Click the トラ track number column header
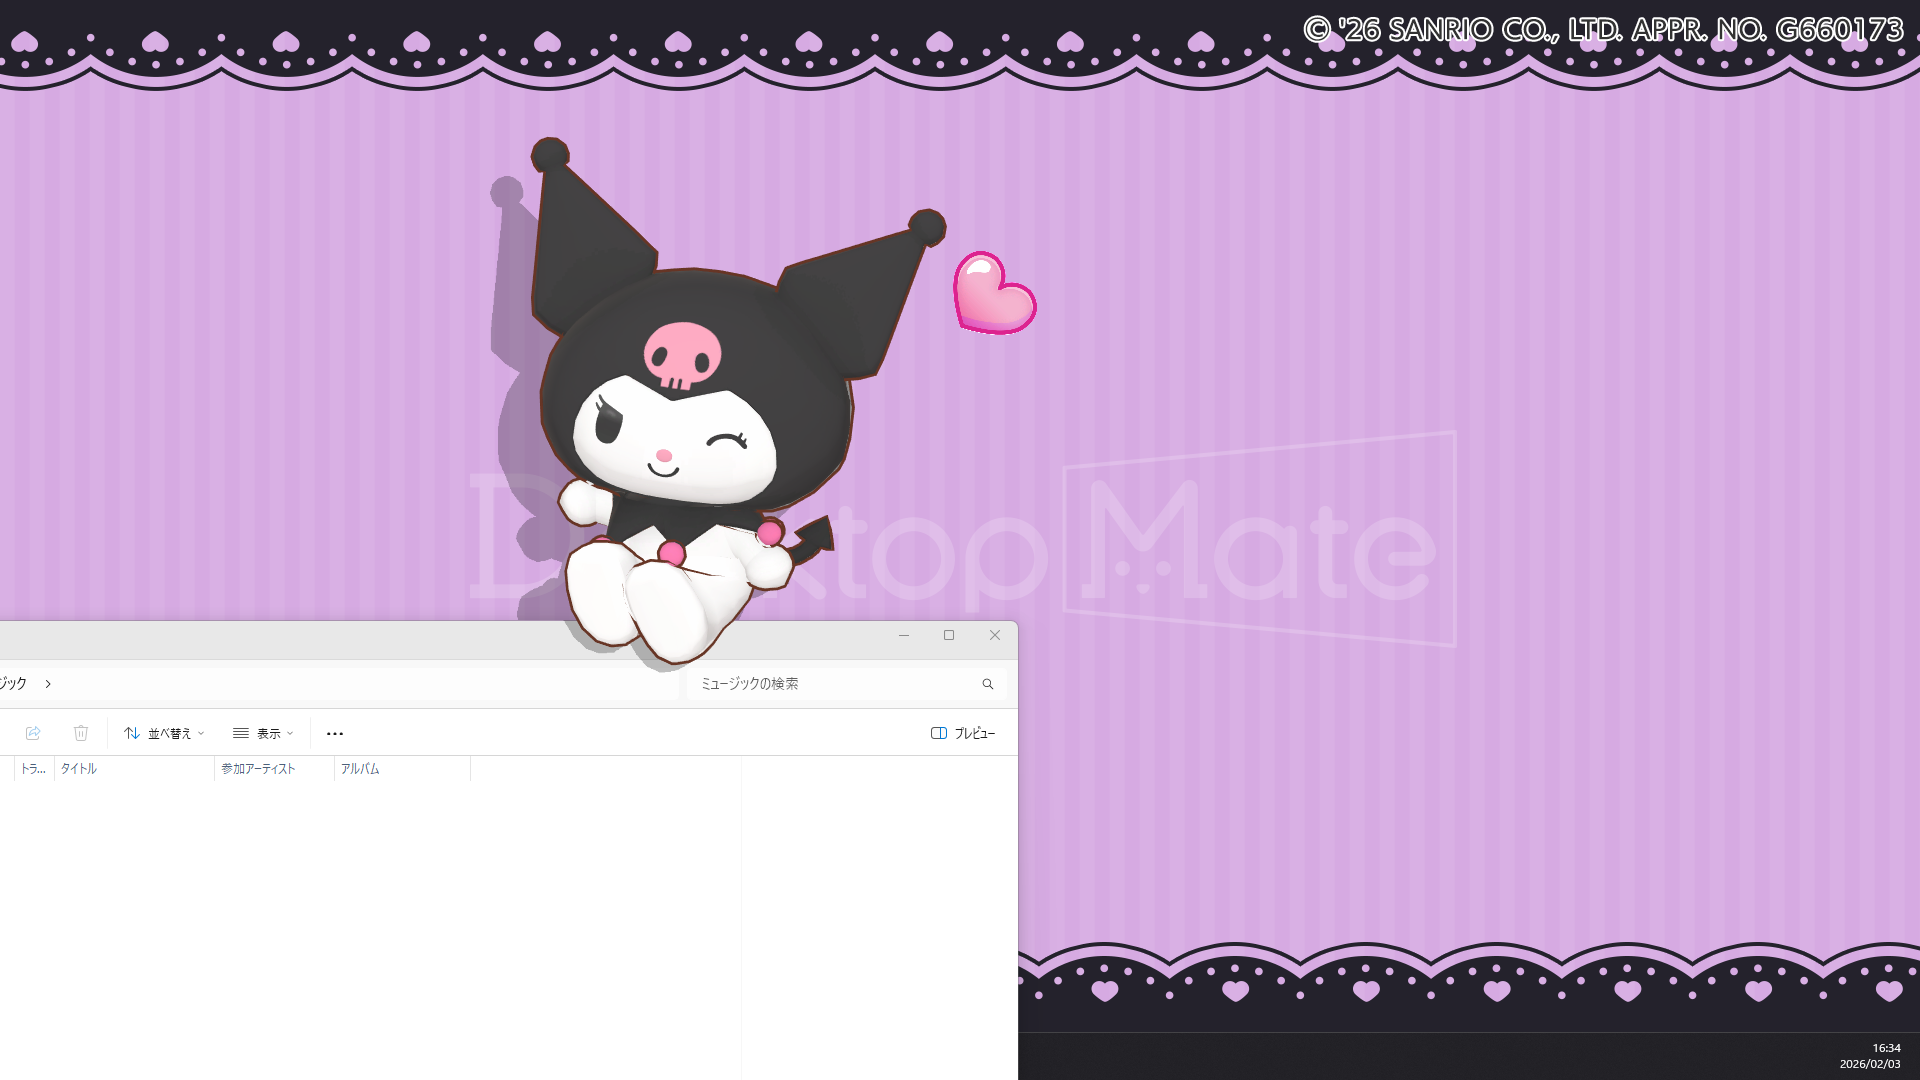 click(31, 769)
